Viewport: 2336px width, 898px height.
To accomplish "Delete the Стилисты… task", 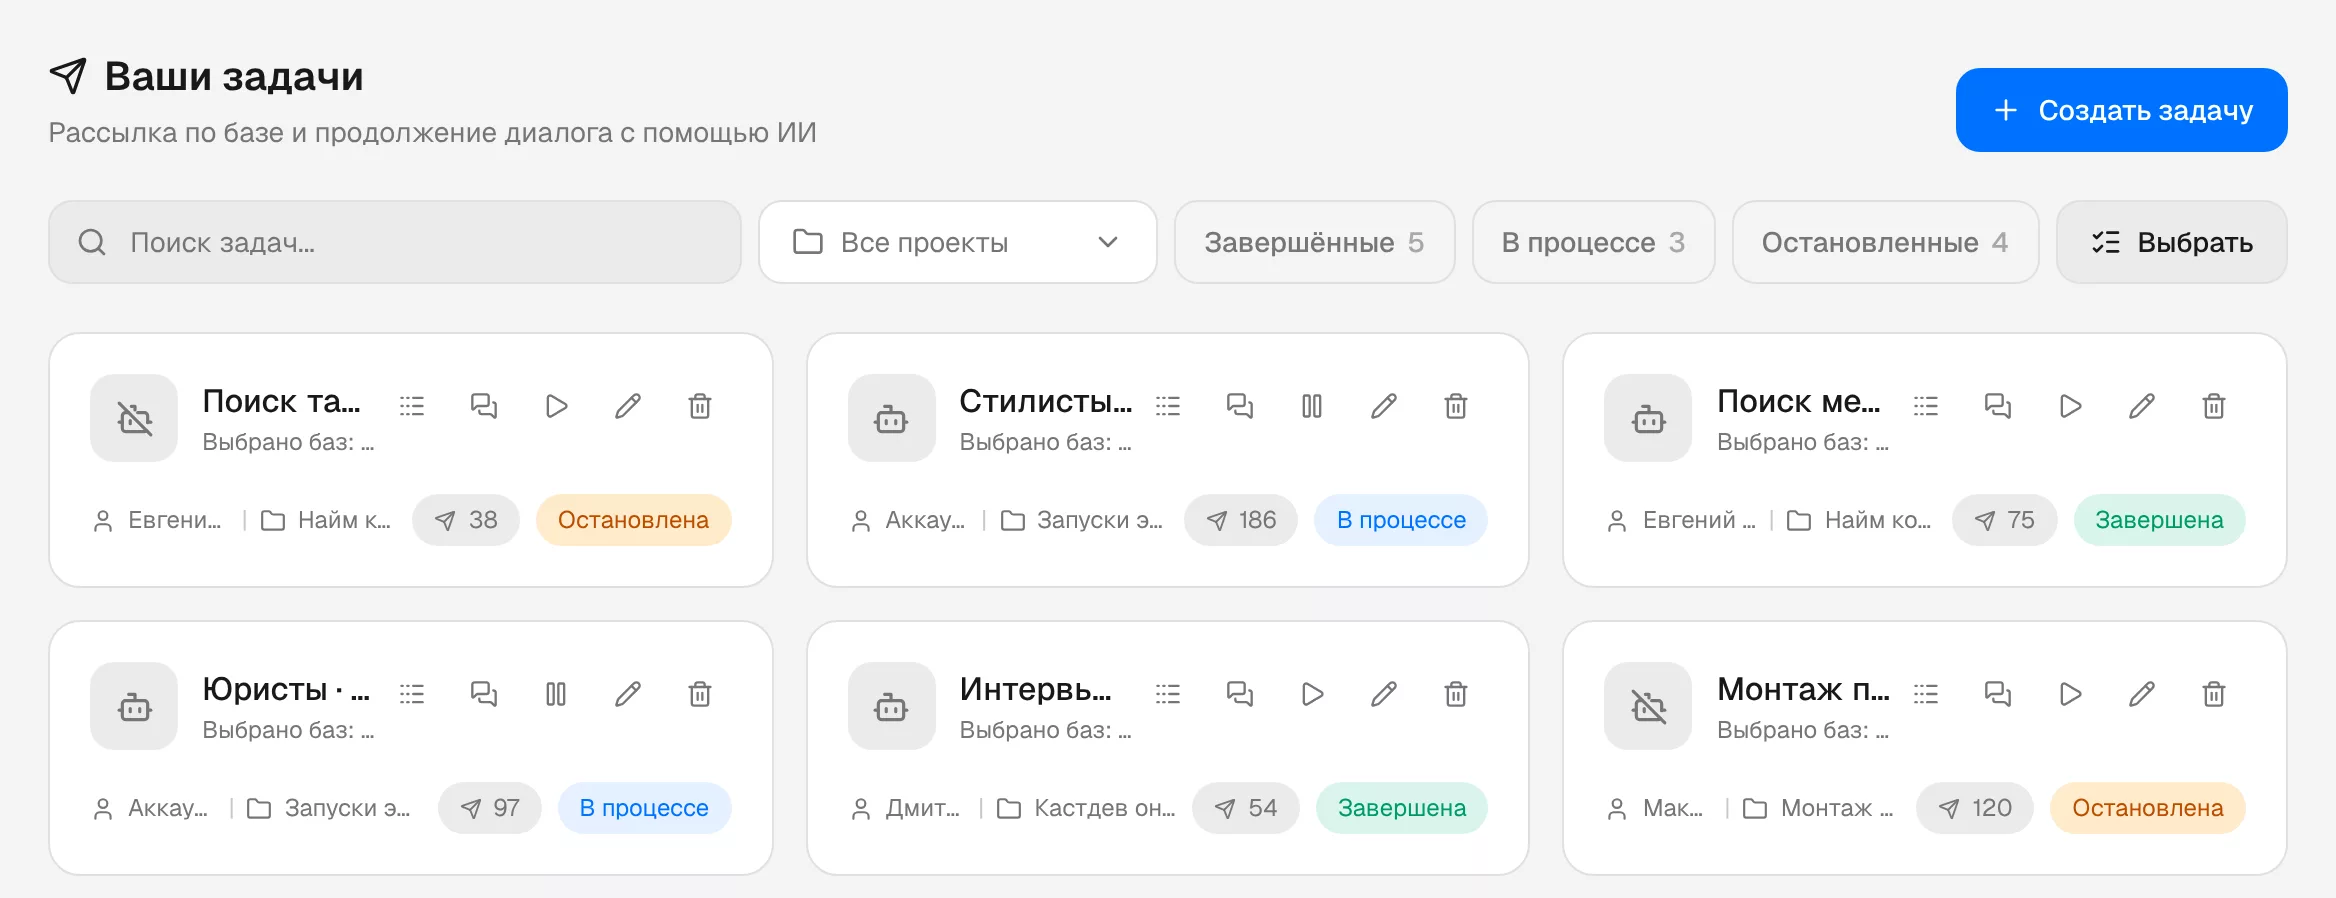I will pos(1456,406).
